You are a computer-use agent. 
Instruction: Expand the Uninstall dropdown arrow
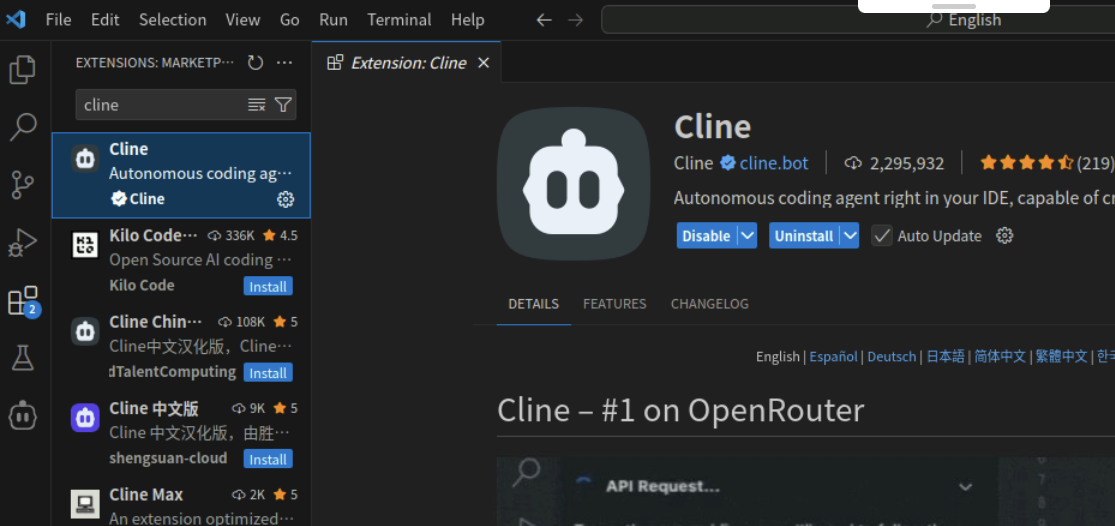point(850,235)
